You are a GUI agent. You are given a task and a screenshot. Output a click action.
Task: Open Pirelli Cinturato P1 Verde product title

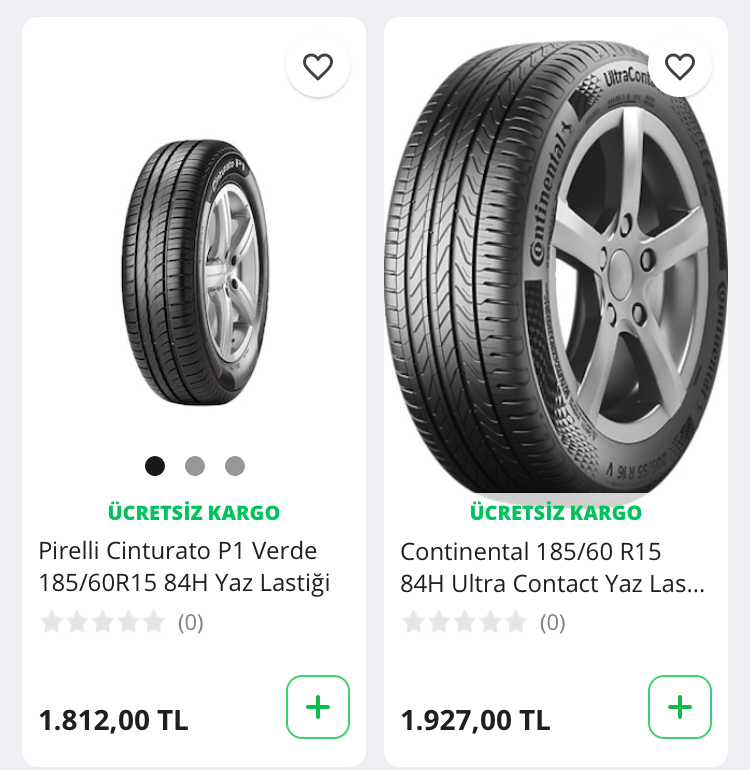coord(185,567)
